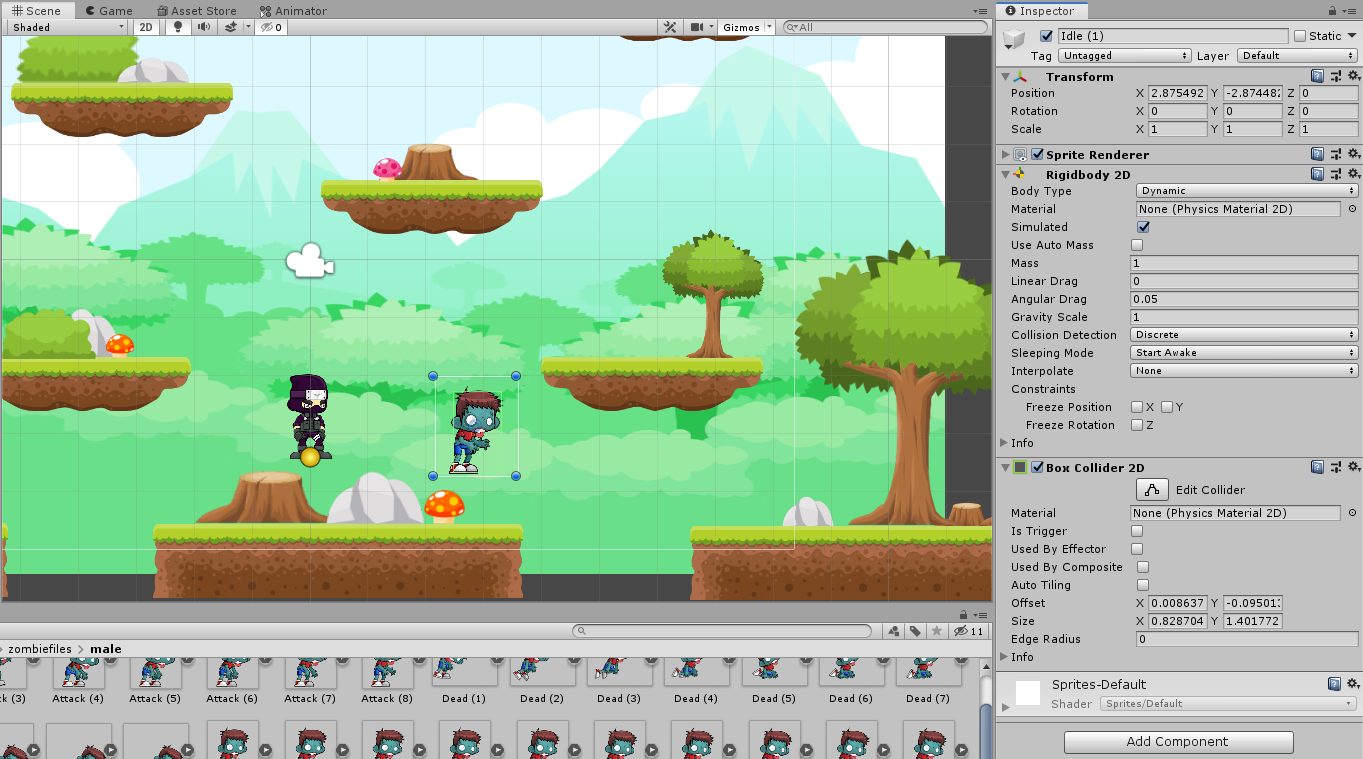Open the Body Type dropdown
This screenshot has width=1363, height=759.
(x=1247, y=191)
